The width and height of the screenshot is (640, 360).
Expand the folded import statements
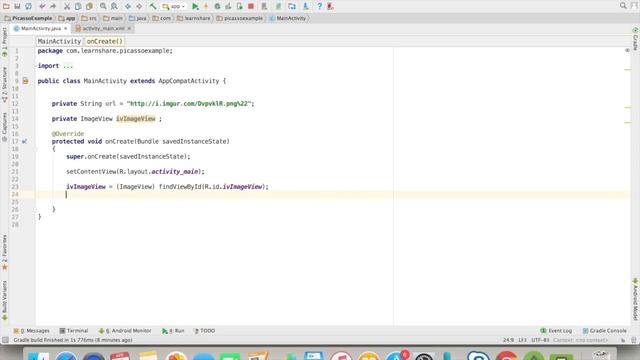68,66
